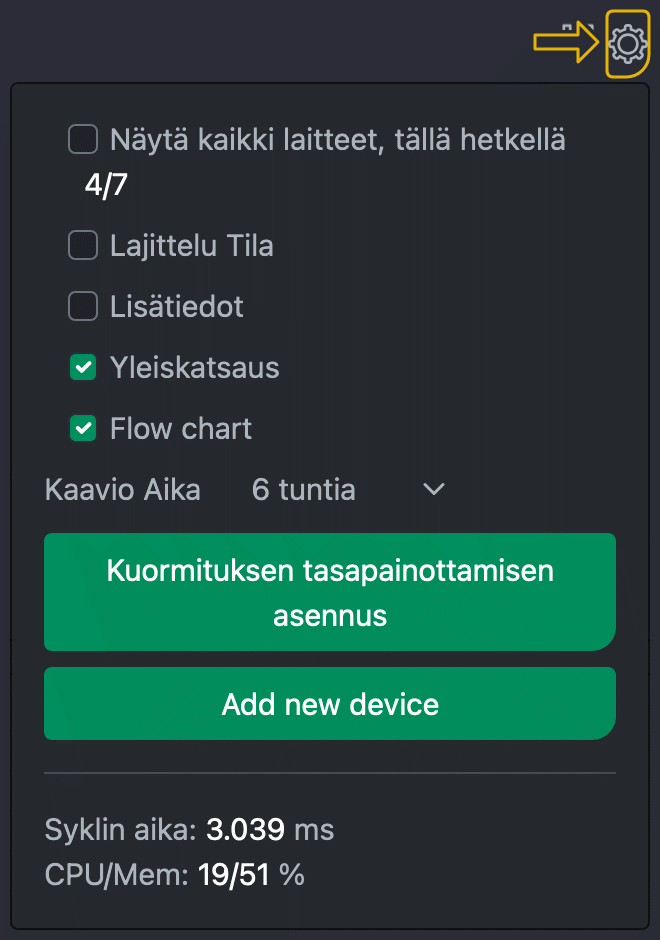This screenshot has width=660, height=940.
Task: Click the "CPU/Mem" usage statistic
Action: click(x=175, y=874)
